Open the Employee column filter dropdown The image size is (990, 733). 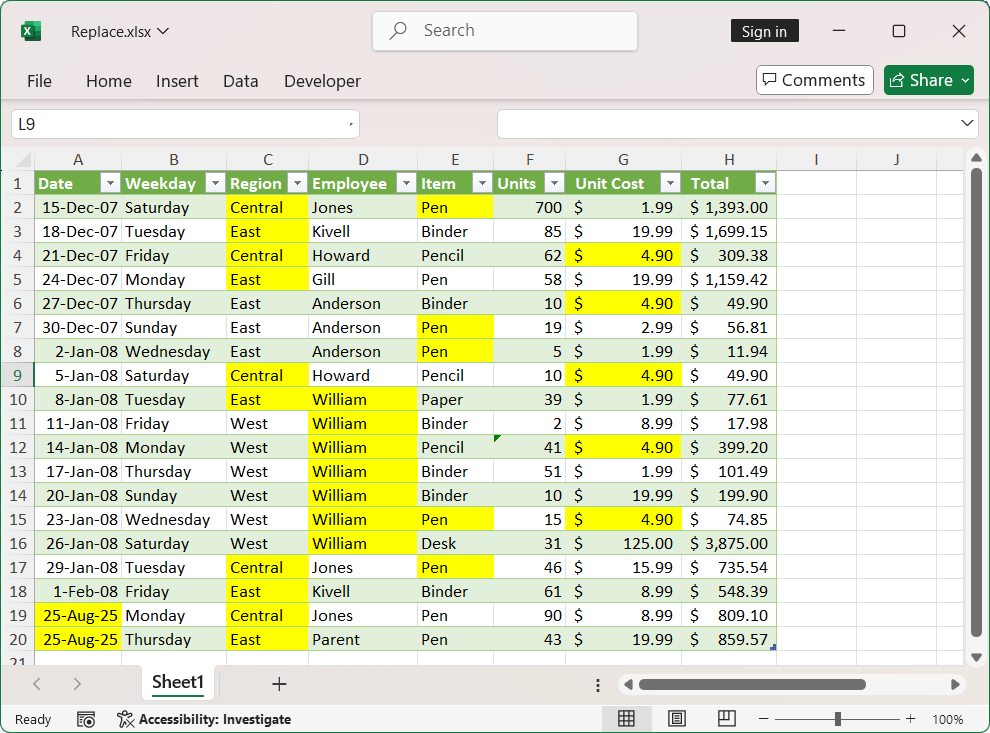[x=405, y=184]
